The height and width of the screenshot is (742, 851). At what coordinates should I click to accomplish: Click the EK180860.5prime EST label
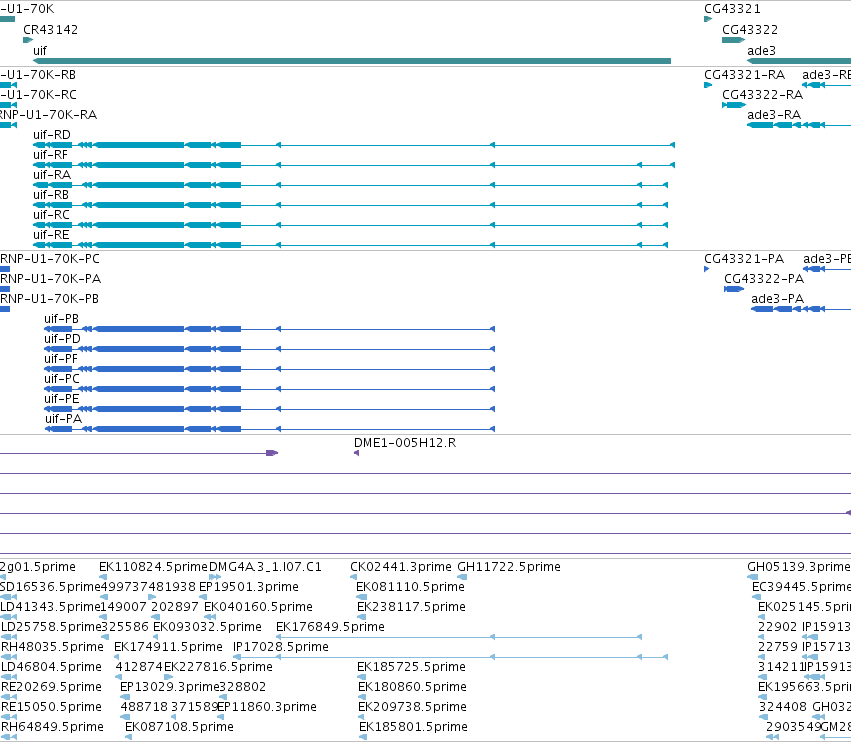click(x=412, y=687)
